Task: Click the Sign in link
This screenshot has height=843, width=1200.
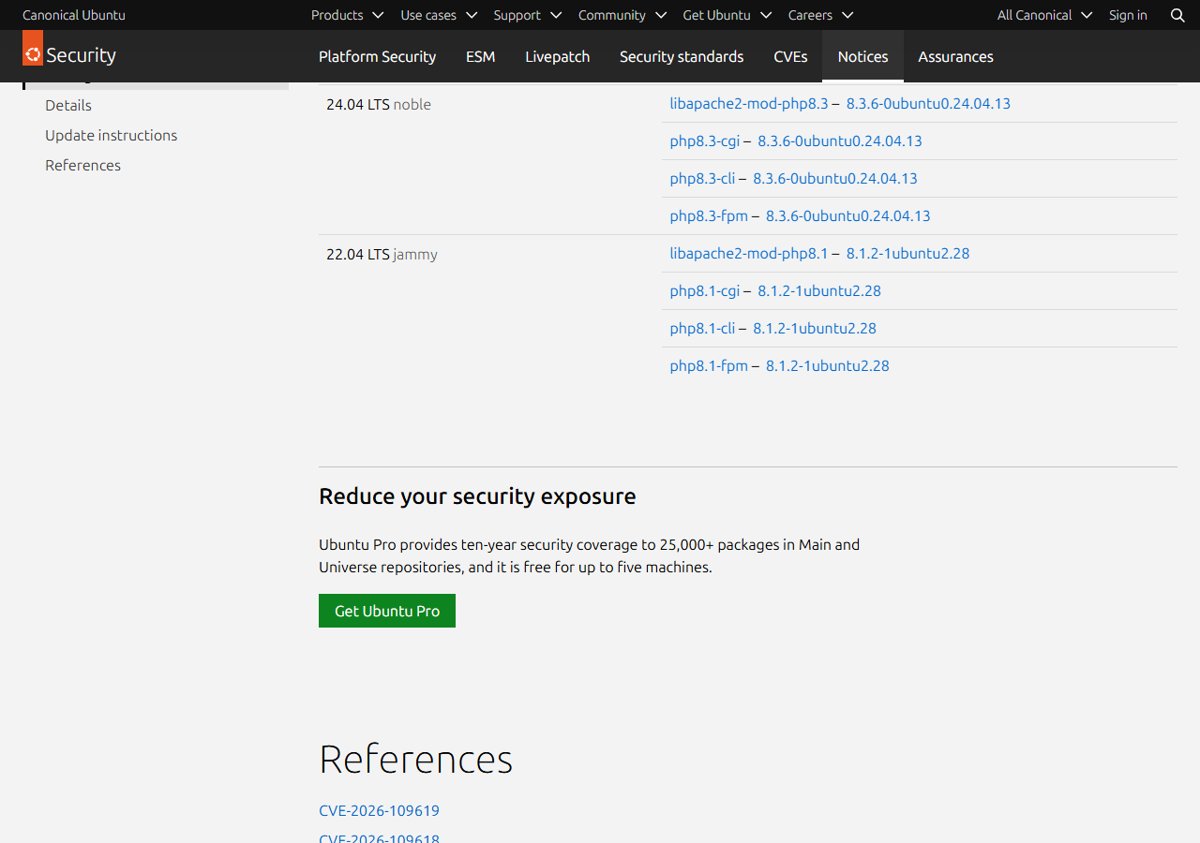Action: pos(1128,15)
